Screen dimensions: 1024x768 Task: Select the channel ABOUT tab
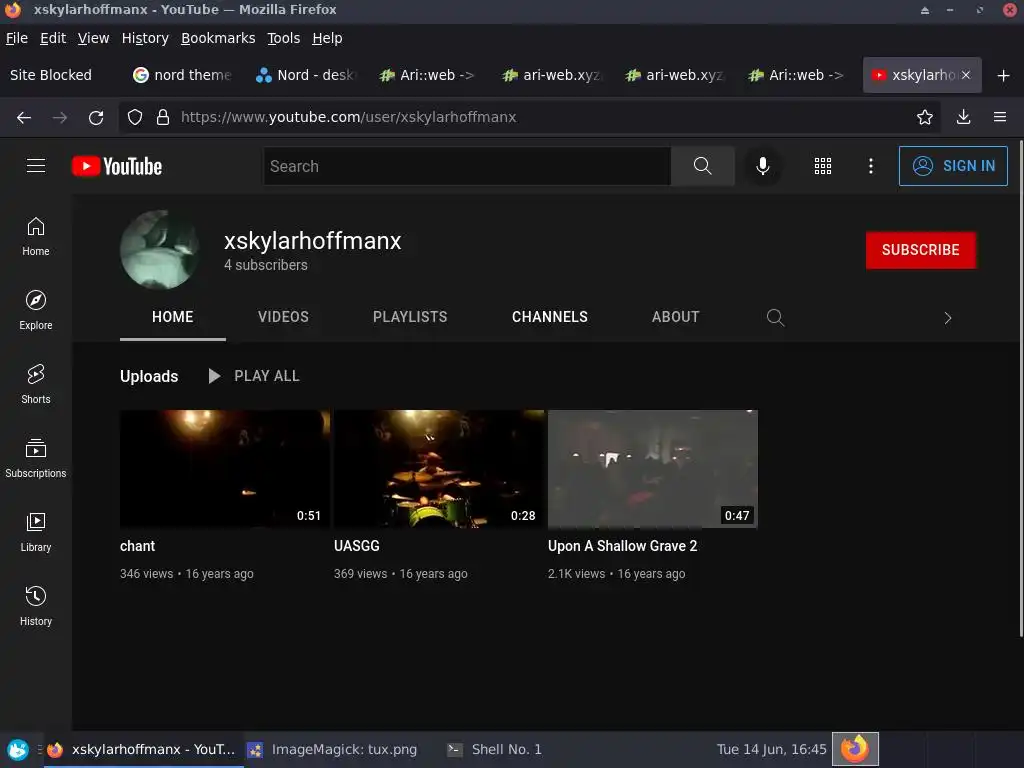click(x=675, y=317)
